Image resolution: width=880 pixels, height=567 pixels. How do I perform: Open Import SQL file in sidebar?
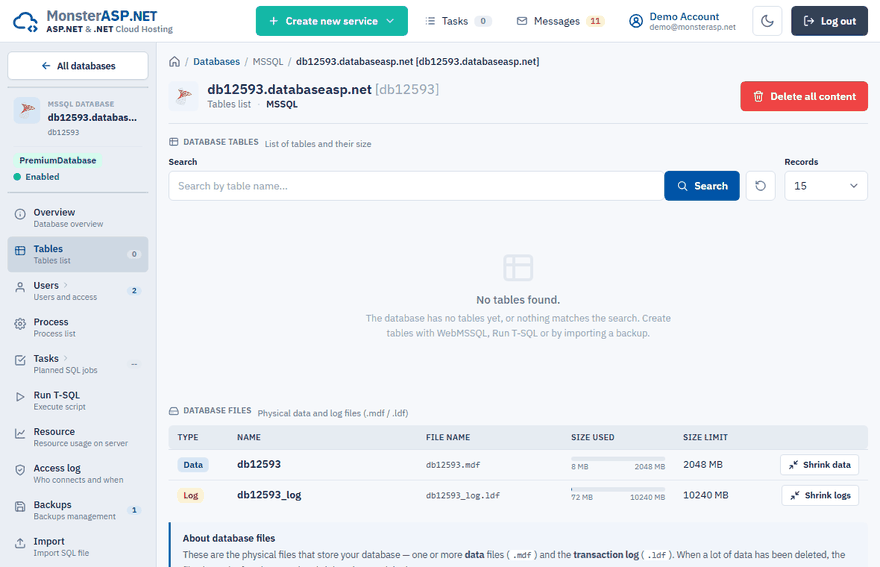pos(78,546)
